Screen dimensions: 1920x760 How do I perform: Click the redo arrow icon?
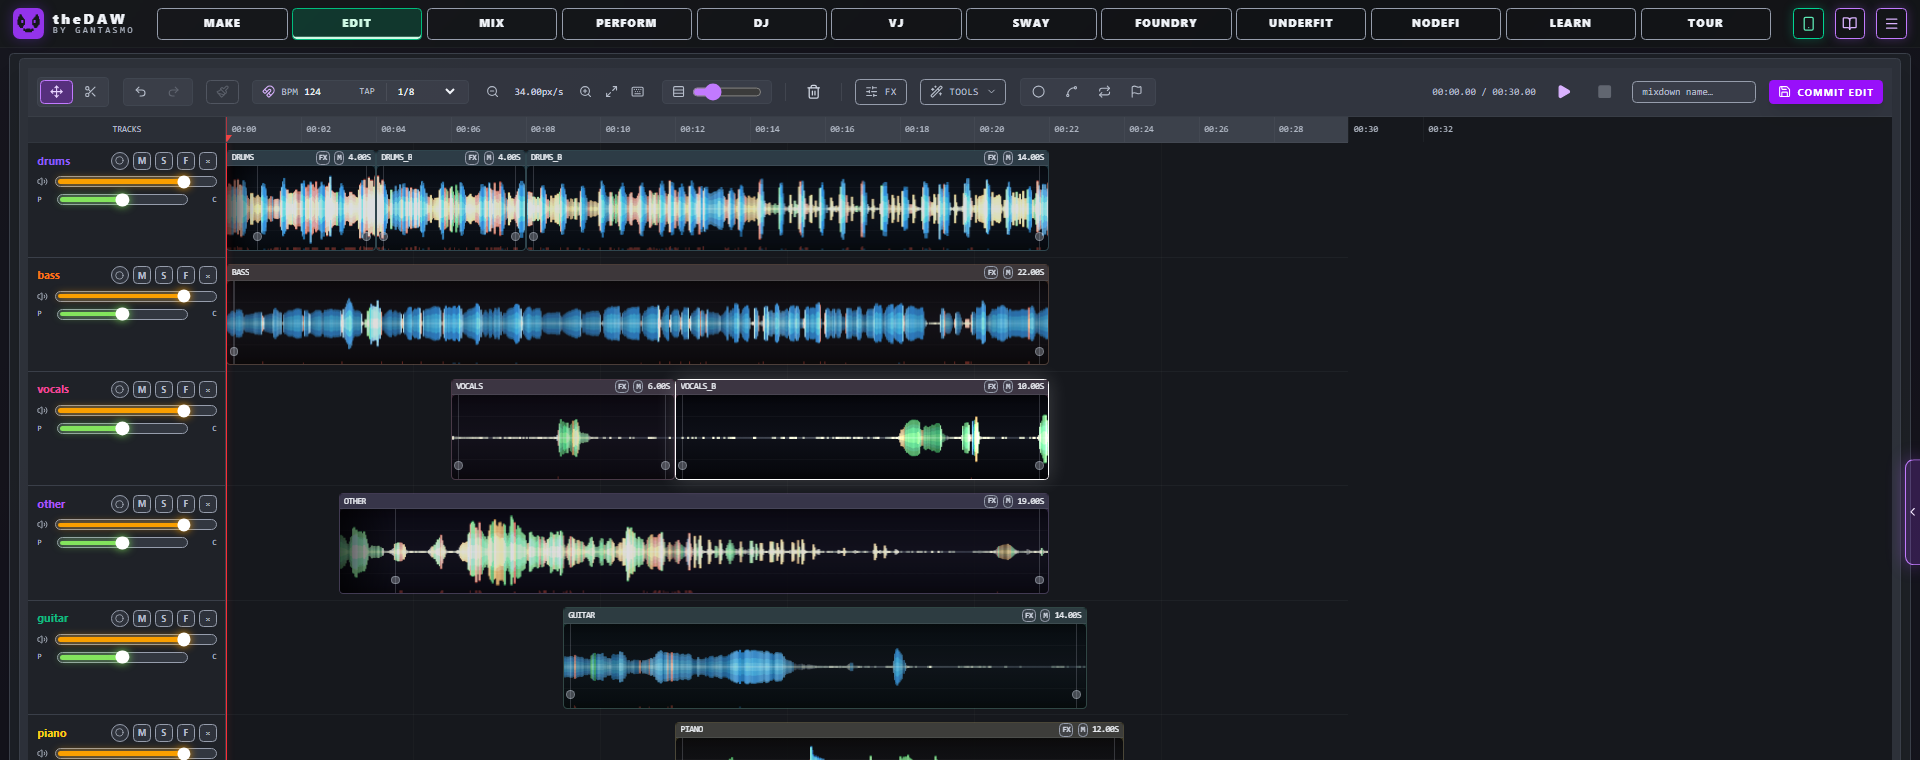pyautogui.click(x=174, y=92)
